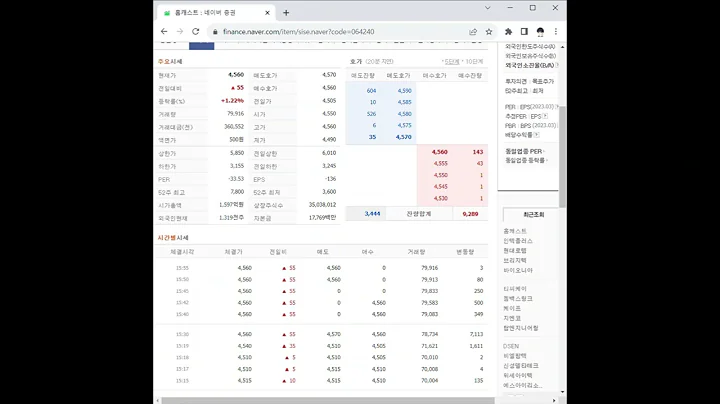Open 홈캐스트 from recent list

pos(515,231)
